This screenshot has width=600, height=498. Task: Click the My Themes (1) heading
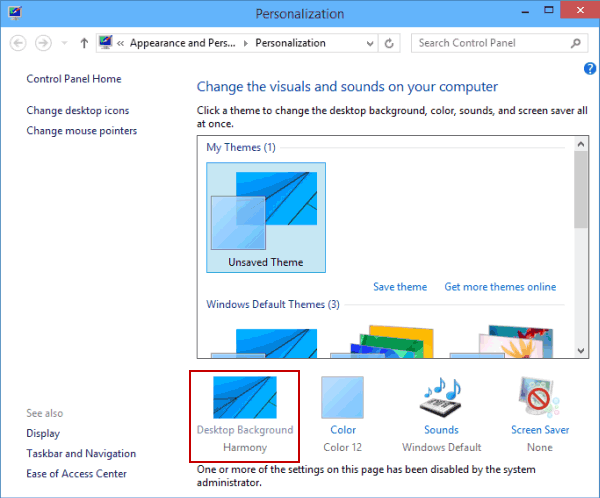241,147
